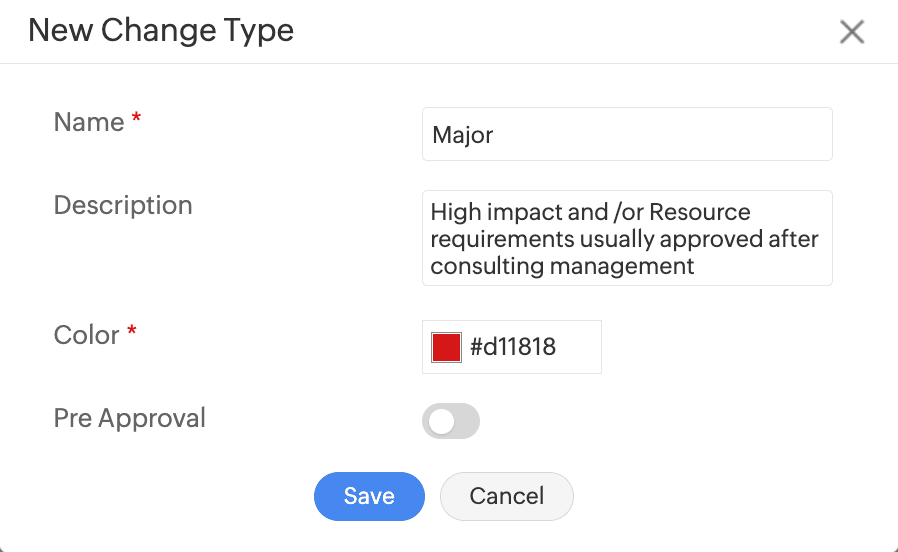Image resolution: width=898 pixels, height=552 pixels.
Task: Click the red asterisk beside Color
Action: [132, 333]
